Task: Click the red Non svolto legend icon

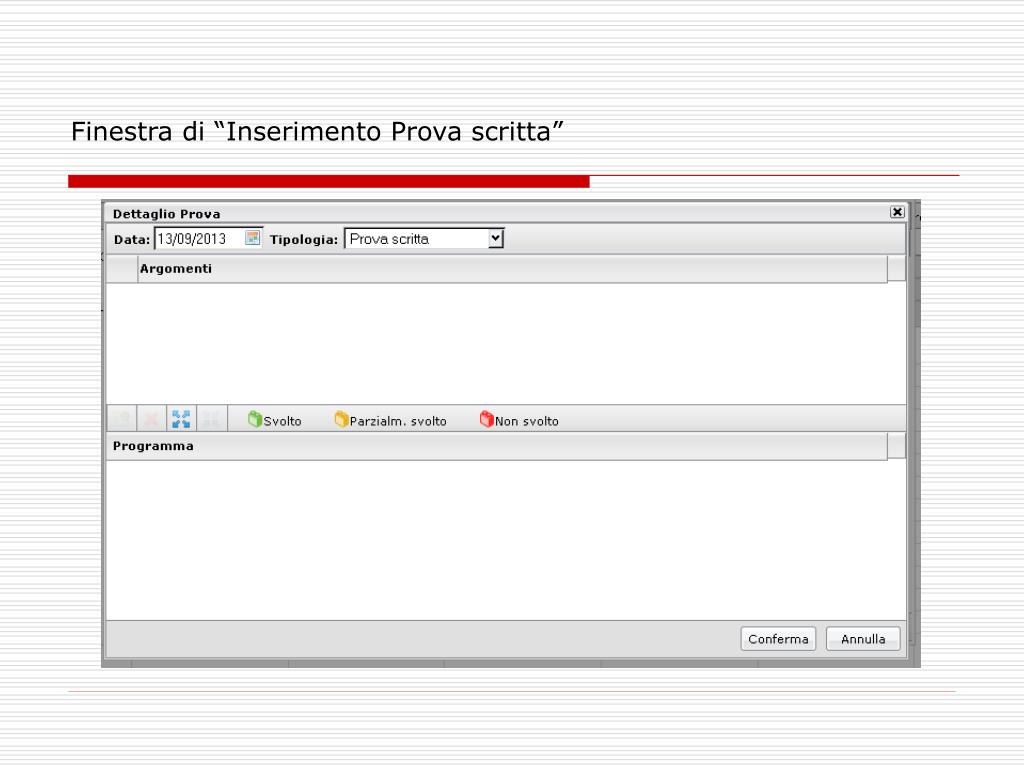Action: pos(487,419)
